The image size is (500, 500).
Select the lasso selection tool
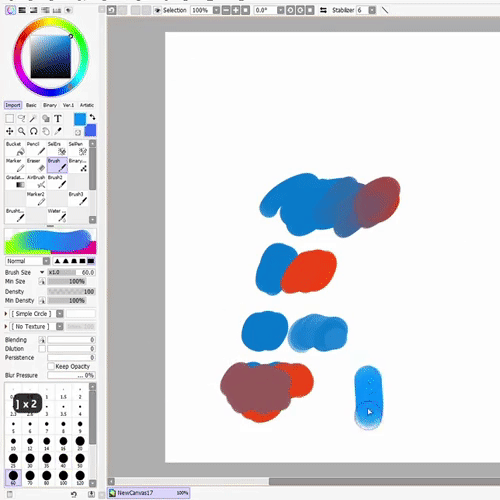[x=22, y=118]
